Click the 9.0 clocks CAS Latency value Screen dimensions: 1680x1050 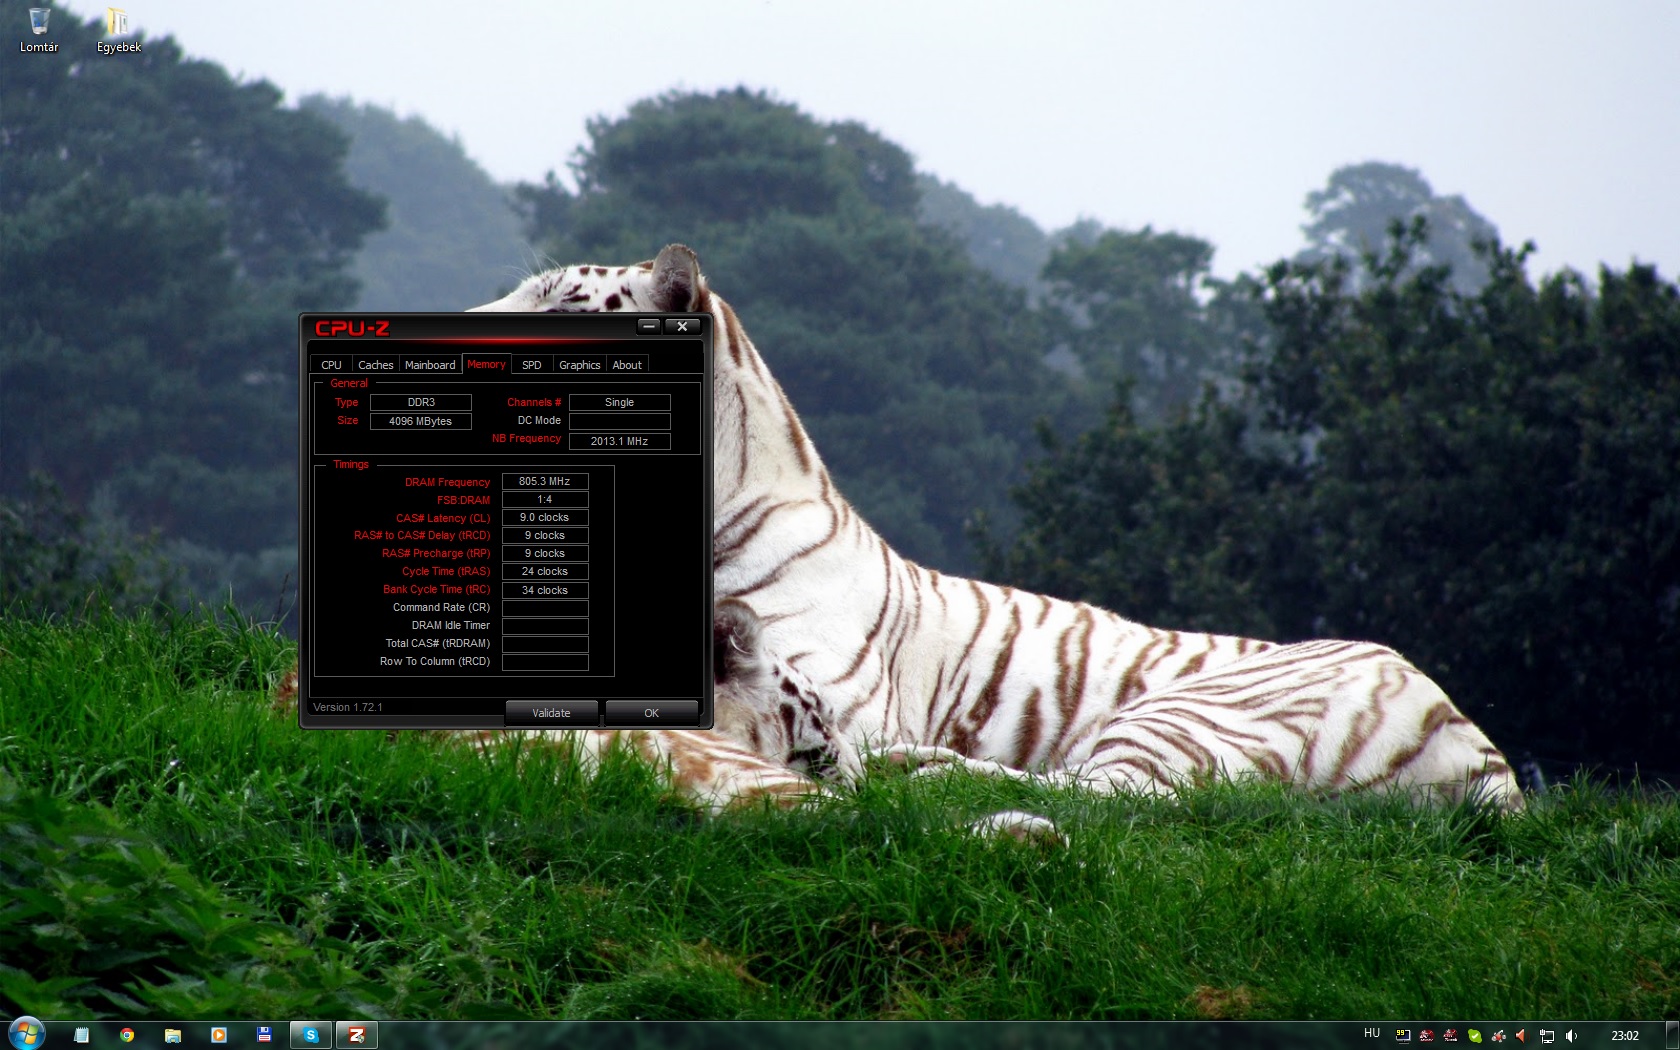pos(545,517)
